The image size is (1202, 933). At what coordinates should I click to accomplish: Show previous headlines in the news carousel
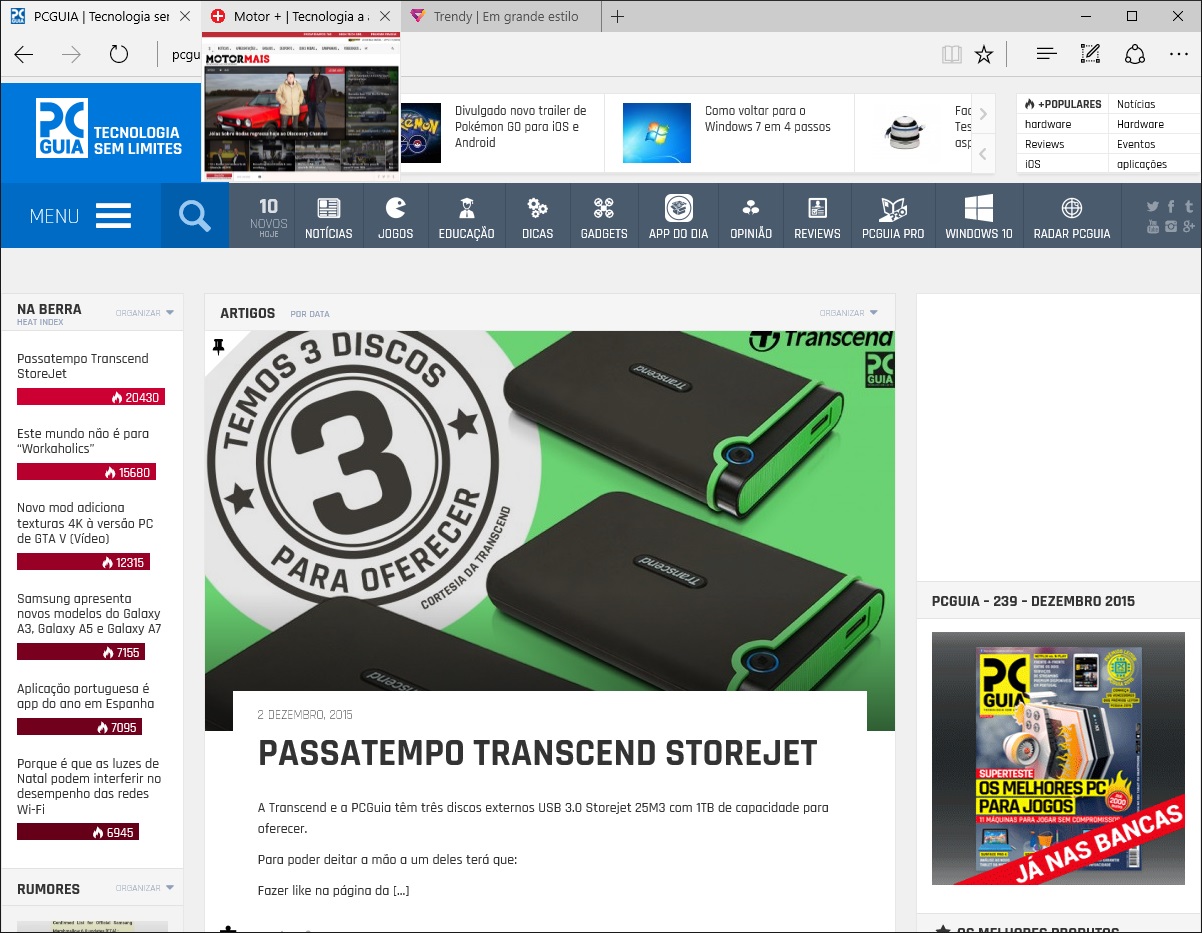tap(983, 154)
